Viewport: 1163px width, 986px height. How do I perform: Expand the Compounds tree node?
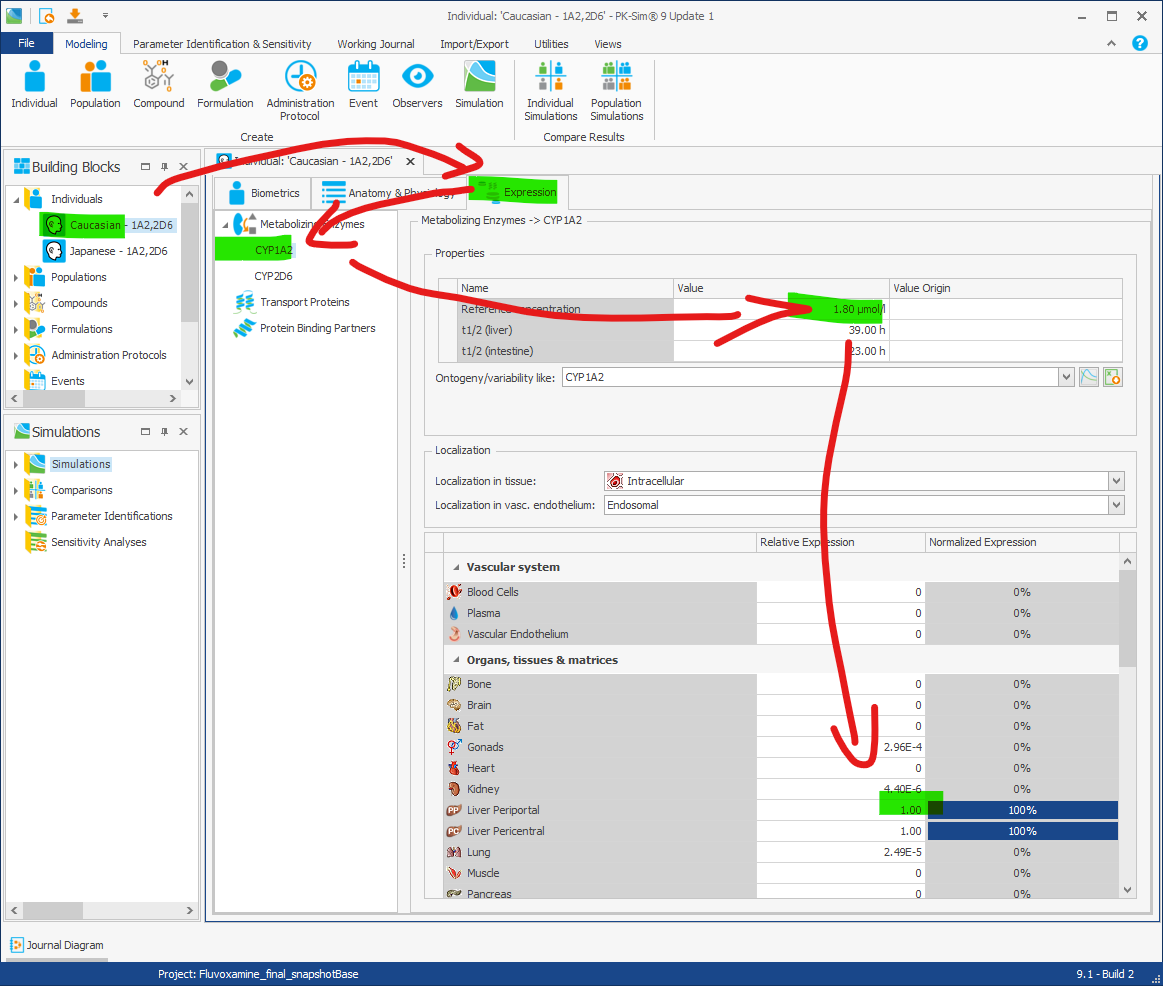16,303
